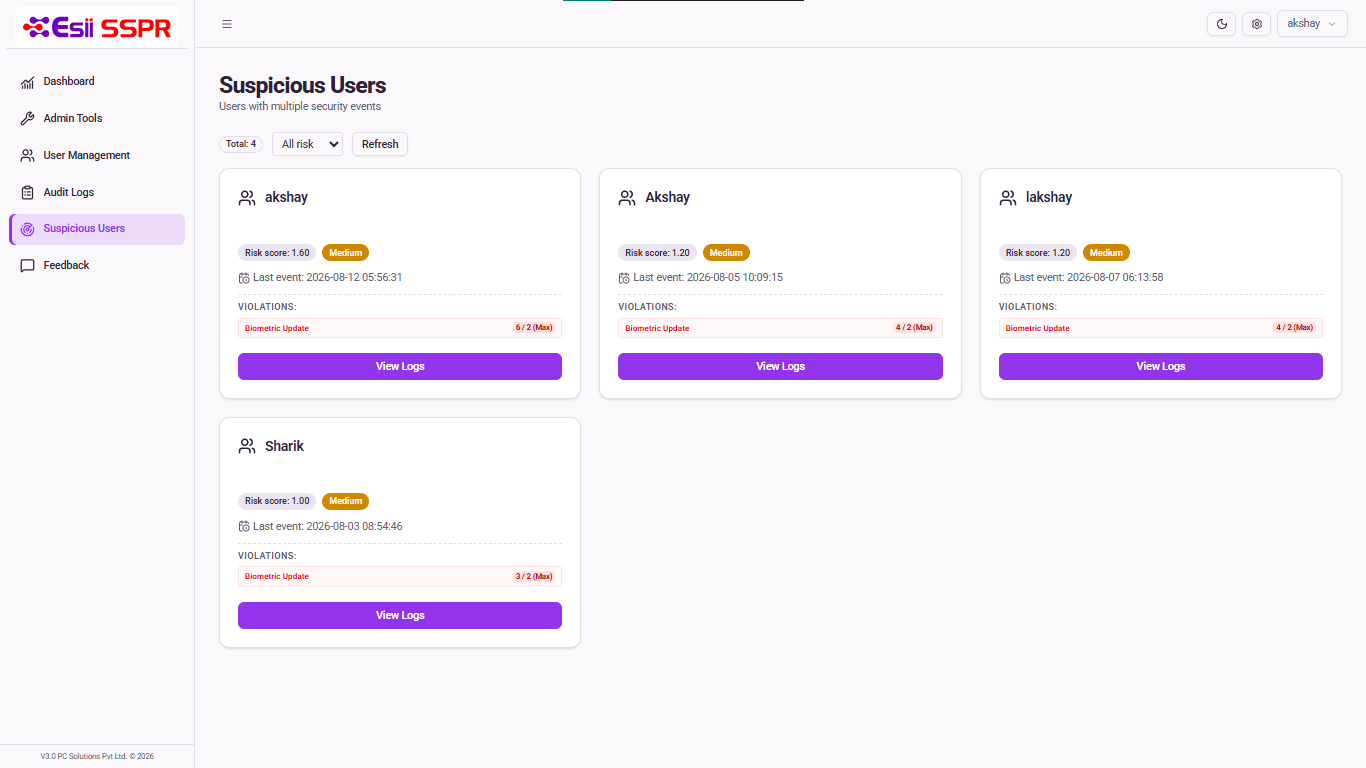
Task: Click the 6 / 2 (Max) violation count
Action: click(x=534, y=328)
